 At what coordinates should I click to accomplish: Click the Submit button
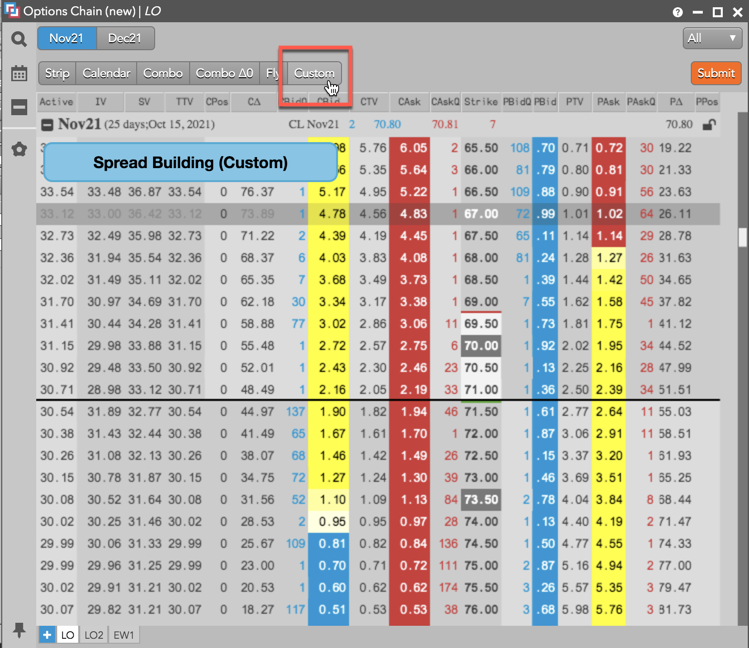pos(715,73)
